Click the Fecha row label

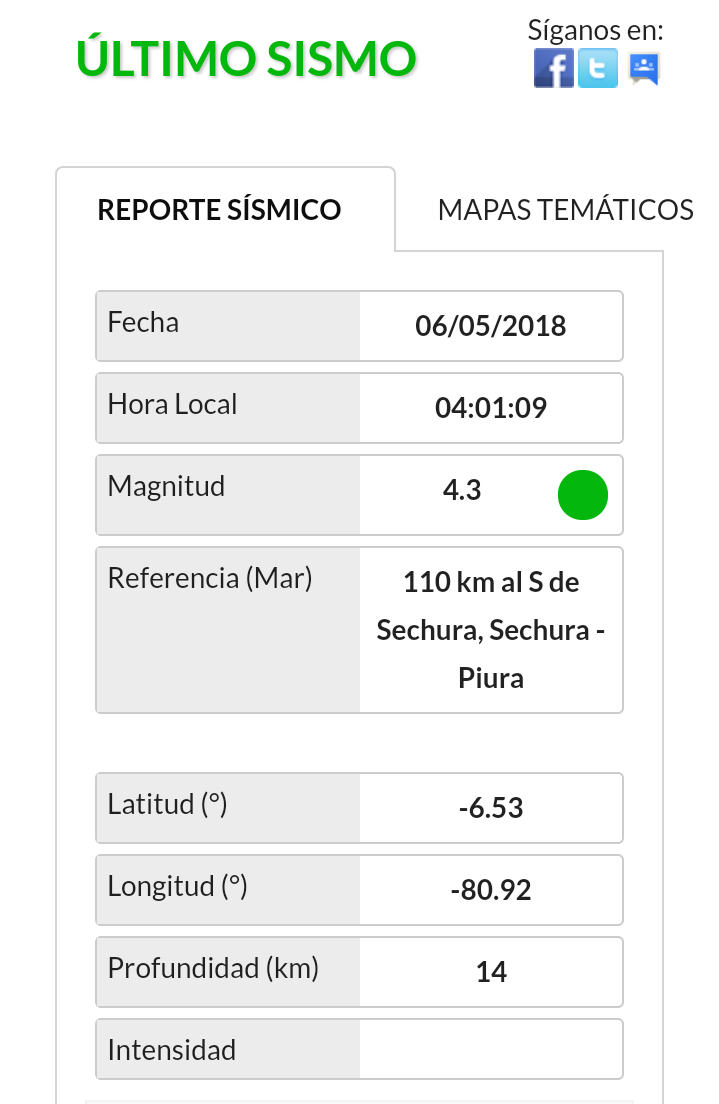point(143,323)
